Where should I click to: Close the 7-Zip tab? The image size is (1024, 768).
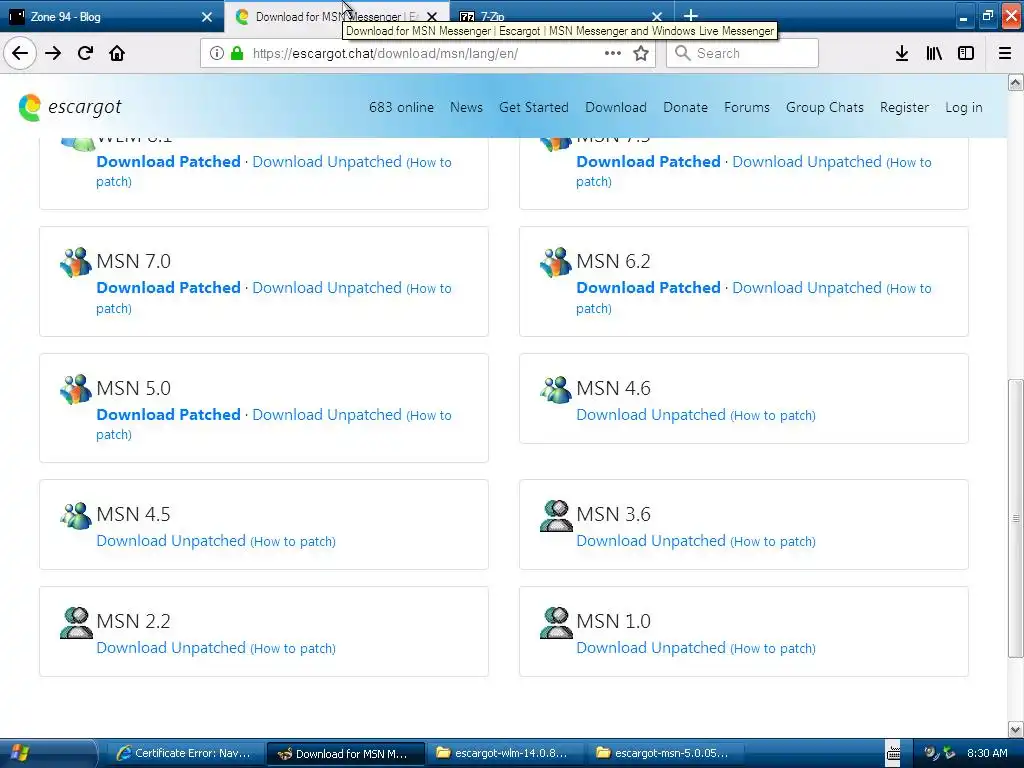[x=657, y=16]
